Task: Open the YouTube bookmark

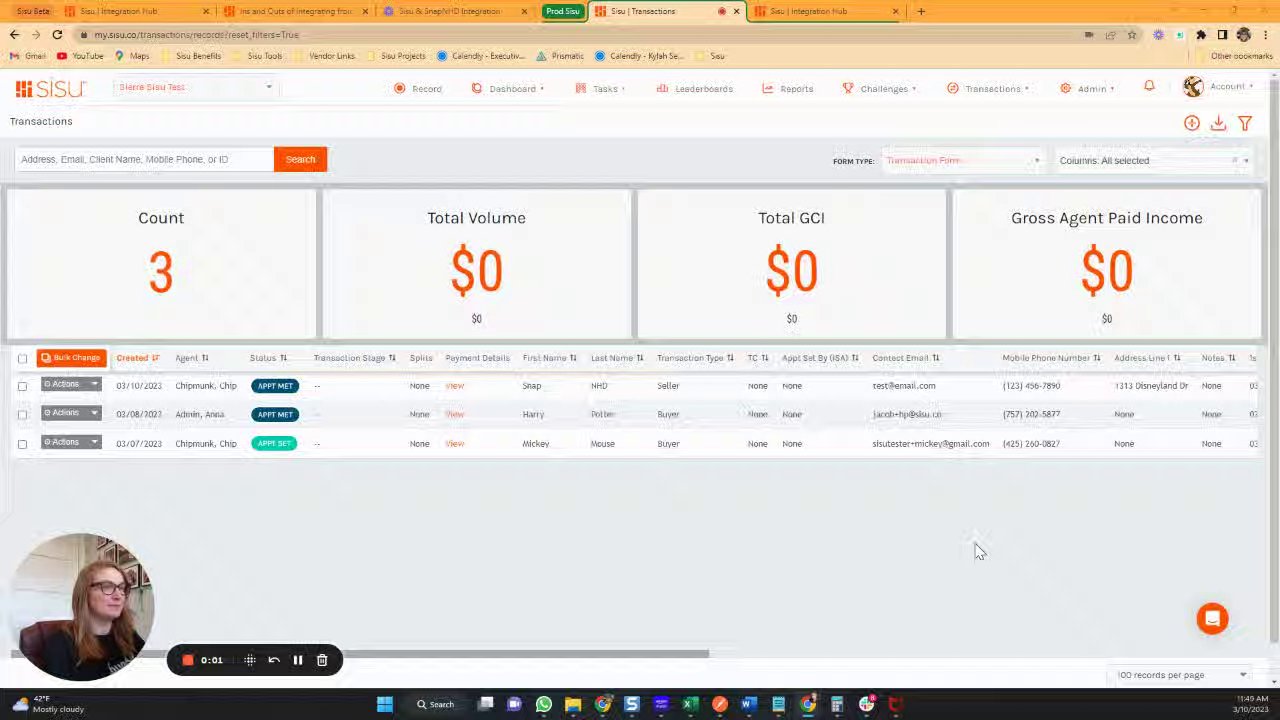Action: 80,56
